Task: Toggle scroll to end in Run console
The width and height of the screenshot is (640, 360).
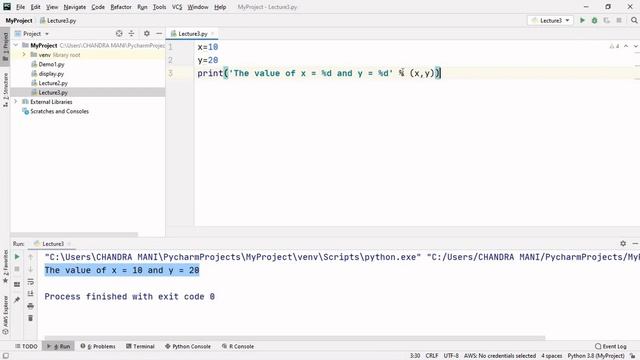Action: (x=31, y=293)
